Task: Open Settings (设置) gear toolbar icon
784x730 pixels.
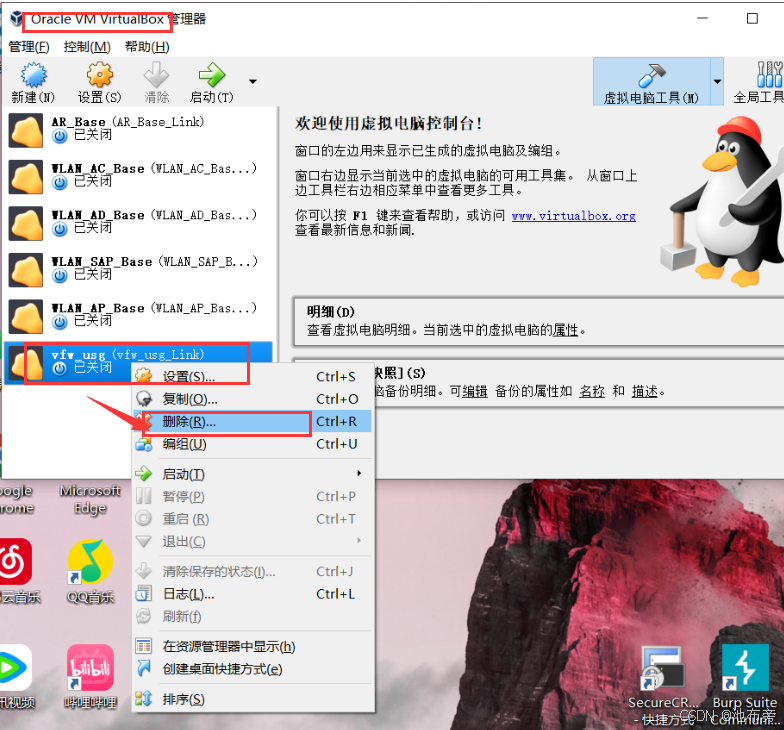Action: 100,75
